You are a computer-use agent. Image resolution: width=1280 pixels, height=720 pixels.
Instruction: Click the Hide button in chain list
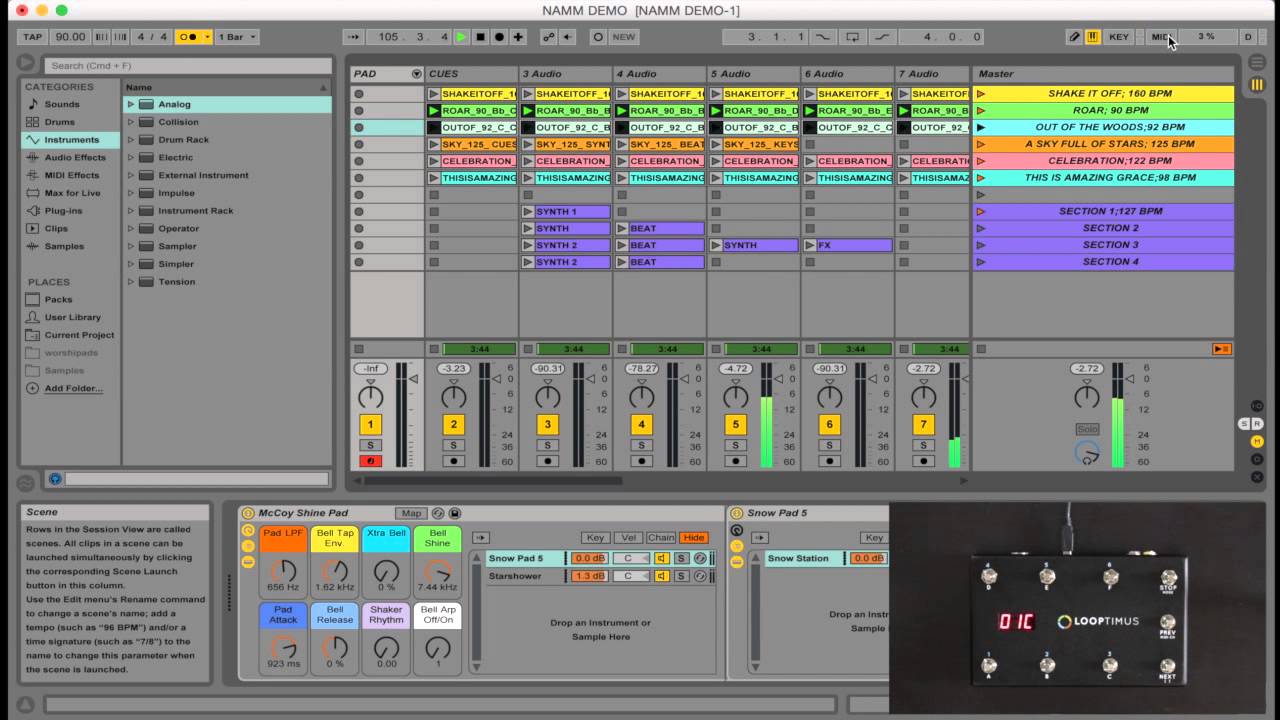(x=693, y=537)
